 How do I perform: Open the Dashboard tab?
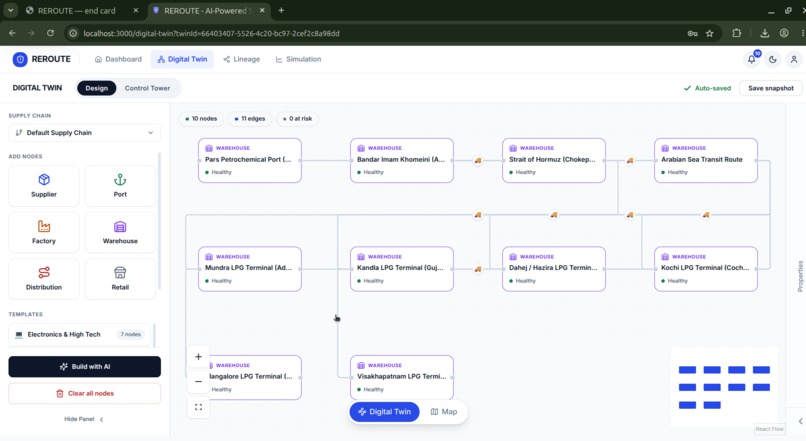(118, 60)
